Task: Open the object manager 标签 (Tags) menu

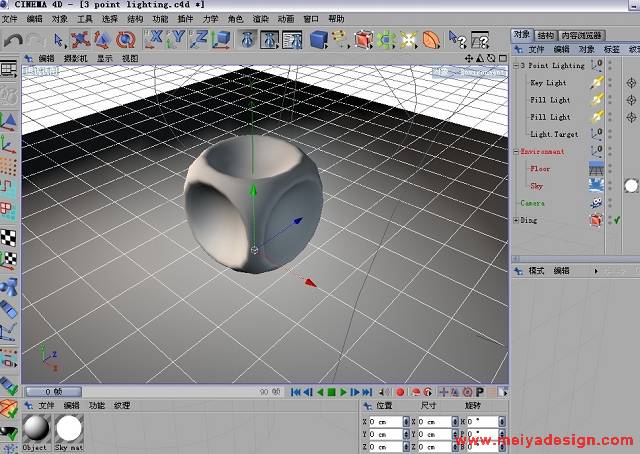Action: point(612,49)
